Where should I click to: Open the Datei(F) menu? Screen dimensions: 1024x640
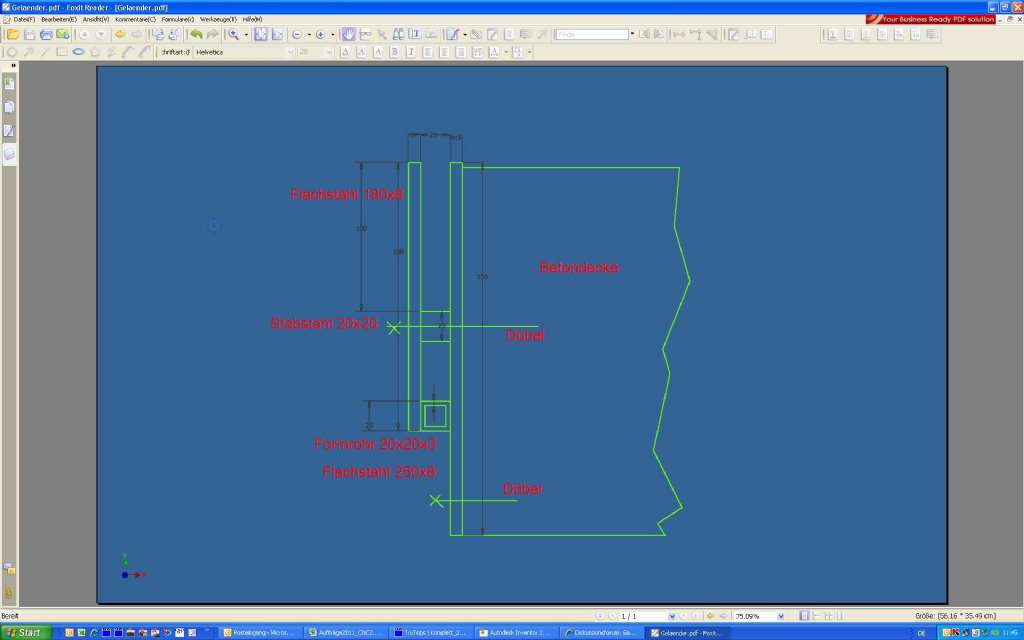pos(24,20)
